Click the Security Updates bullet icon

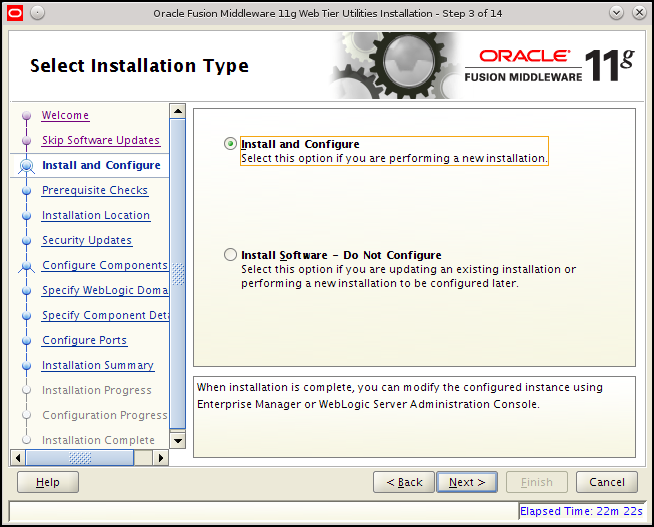point(26,241)
